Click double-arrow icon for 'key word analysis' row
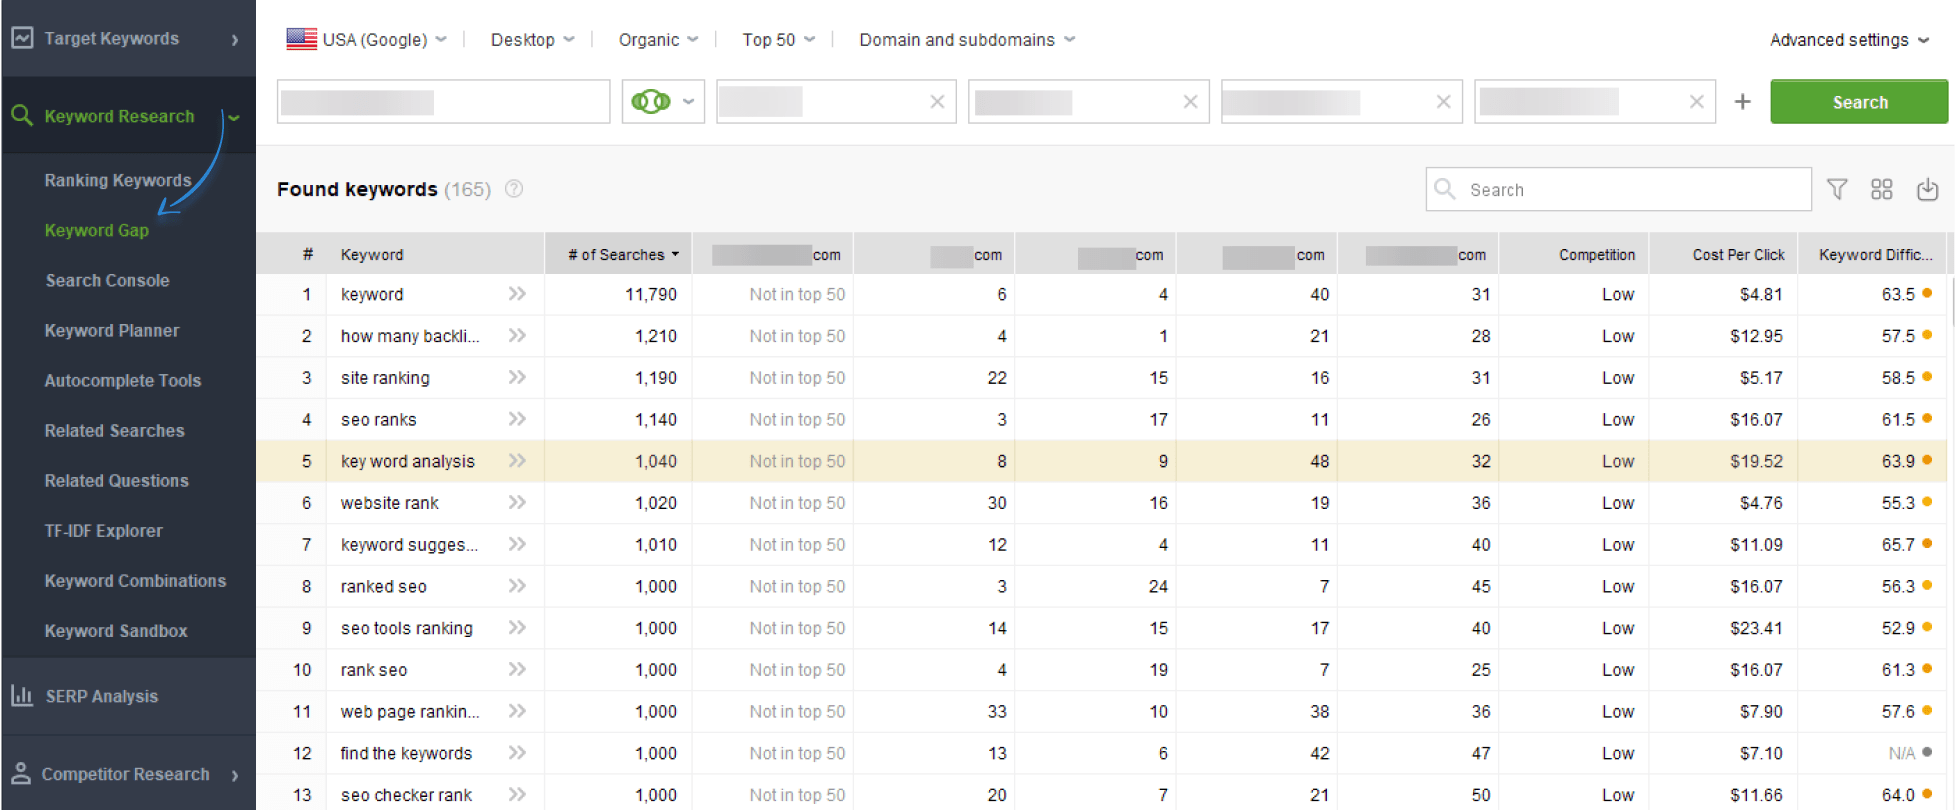The width and height of the screenshot is (1955, 810). [517, 461]
